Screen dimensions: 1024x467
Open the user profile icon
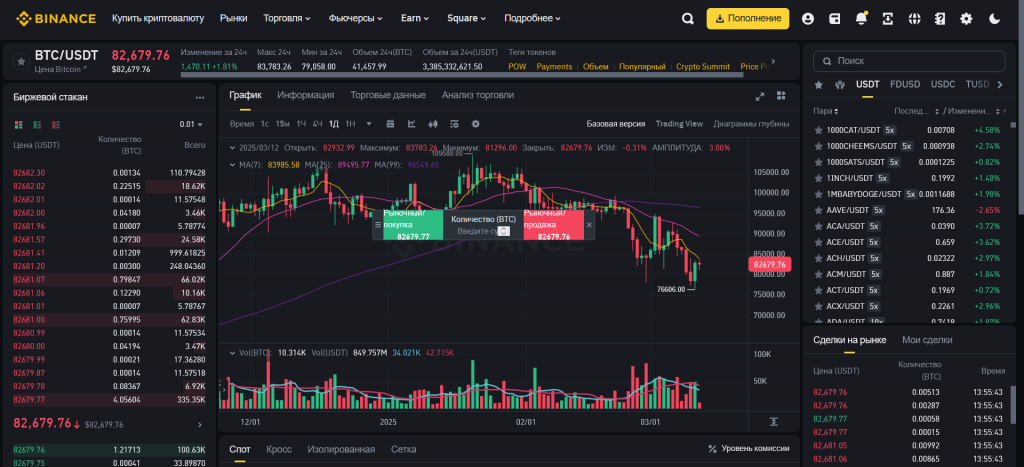(808, 19)
